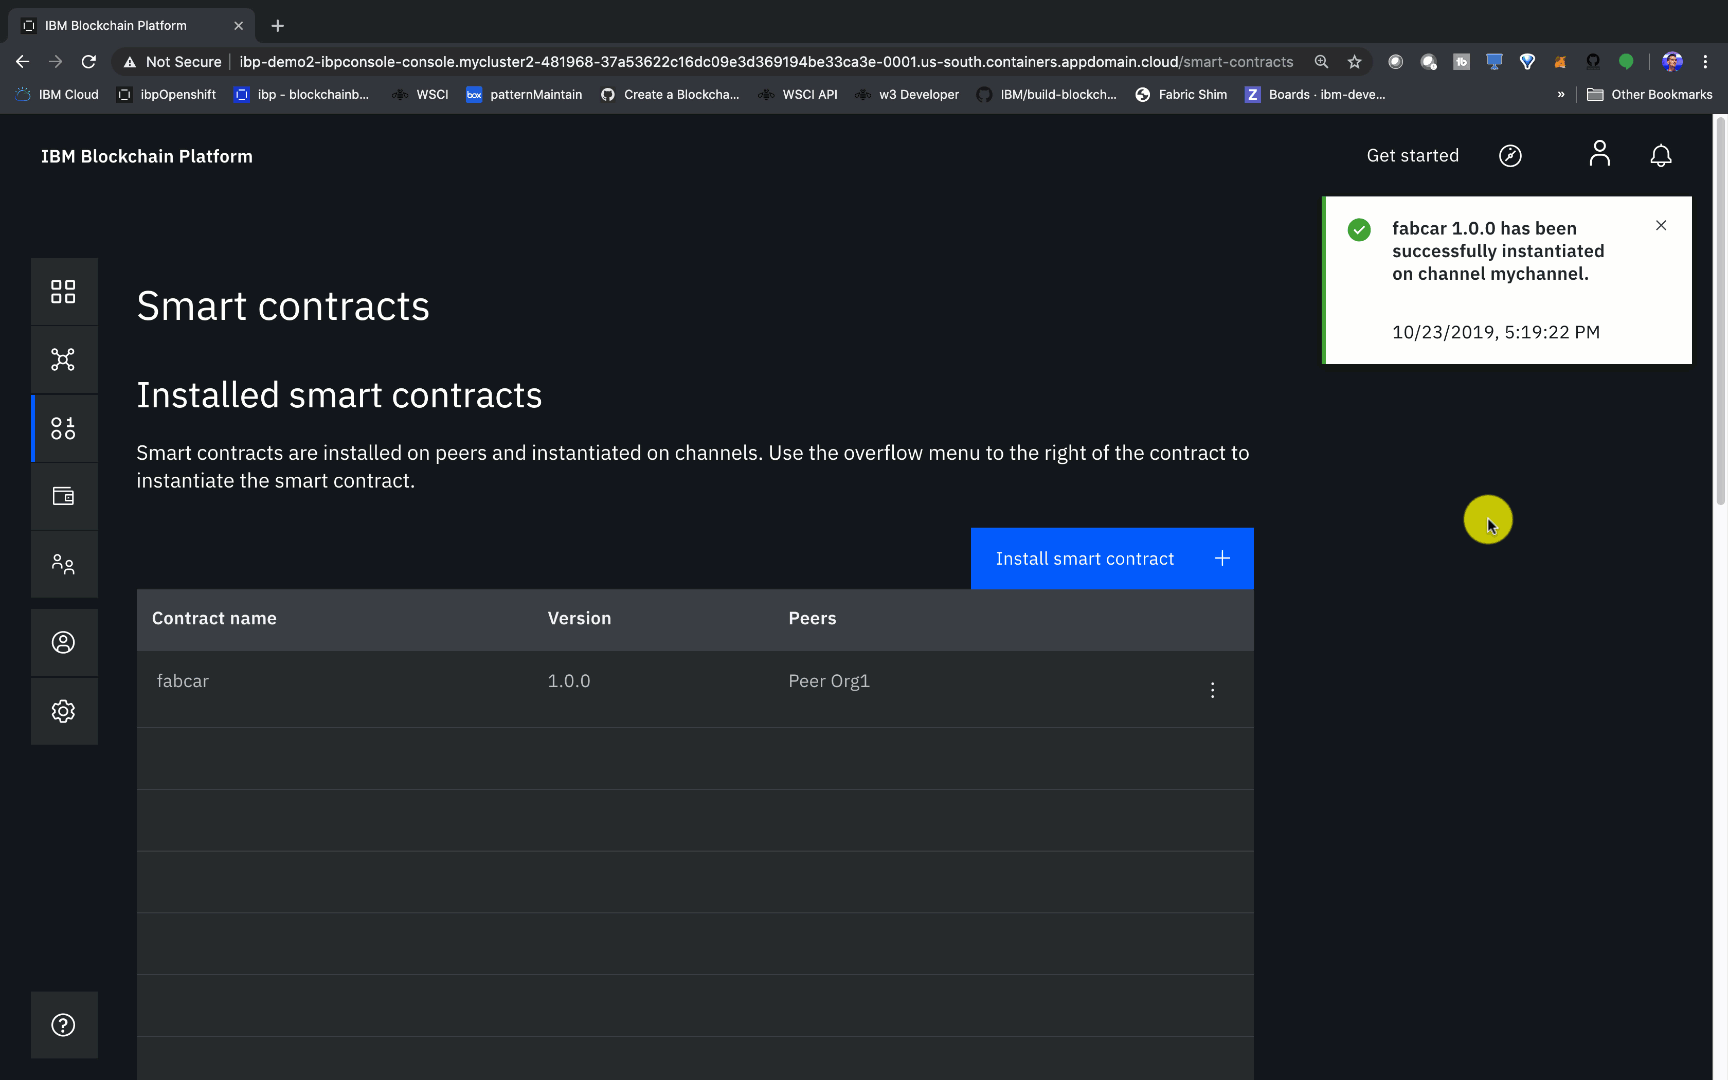Open the WSCI bookmark
This screenshot has height=1080, width=1728.
click(x=421, y=95)
